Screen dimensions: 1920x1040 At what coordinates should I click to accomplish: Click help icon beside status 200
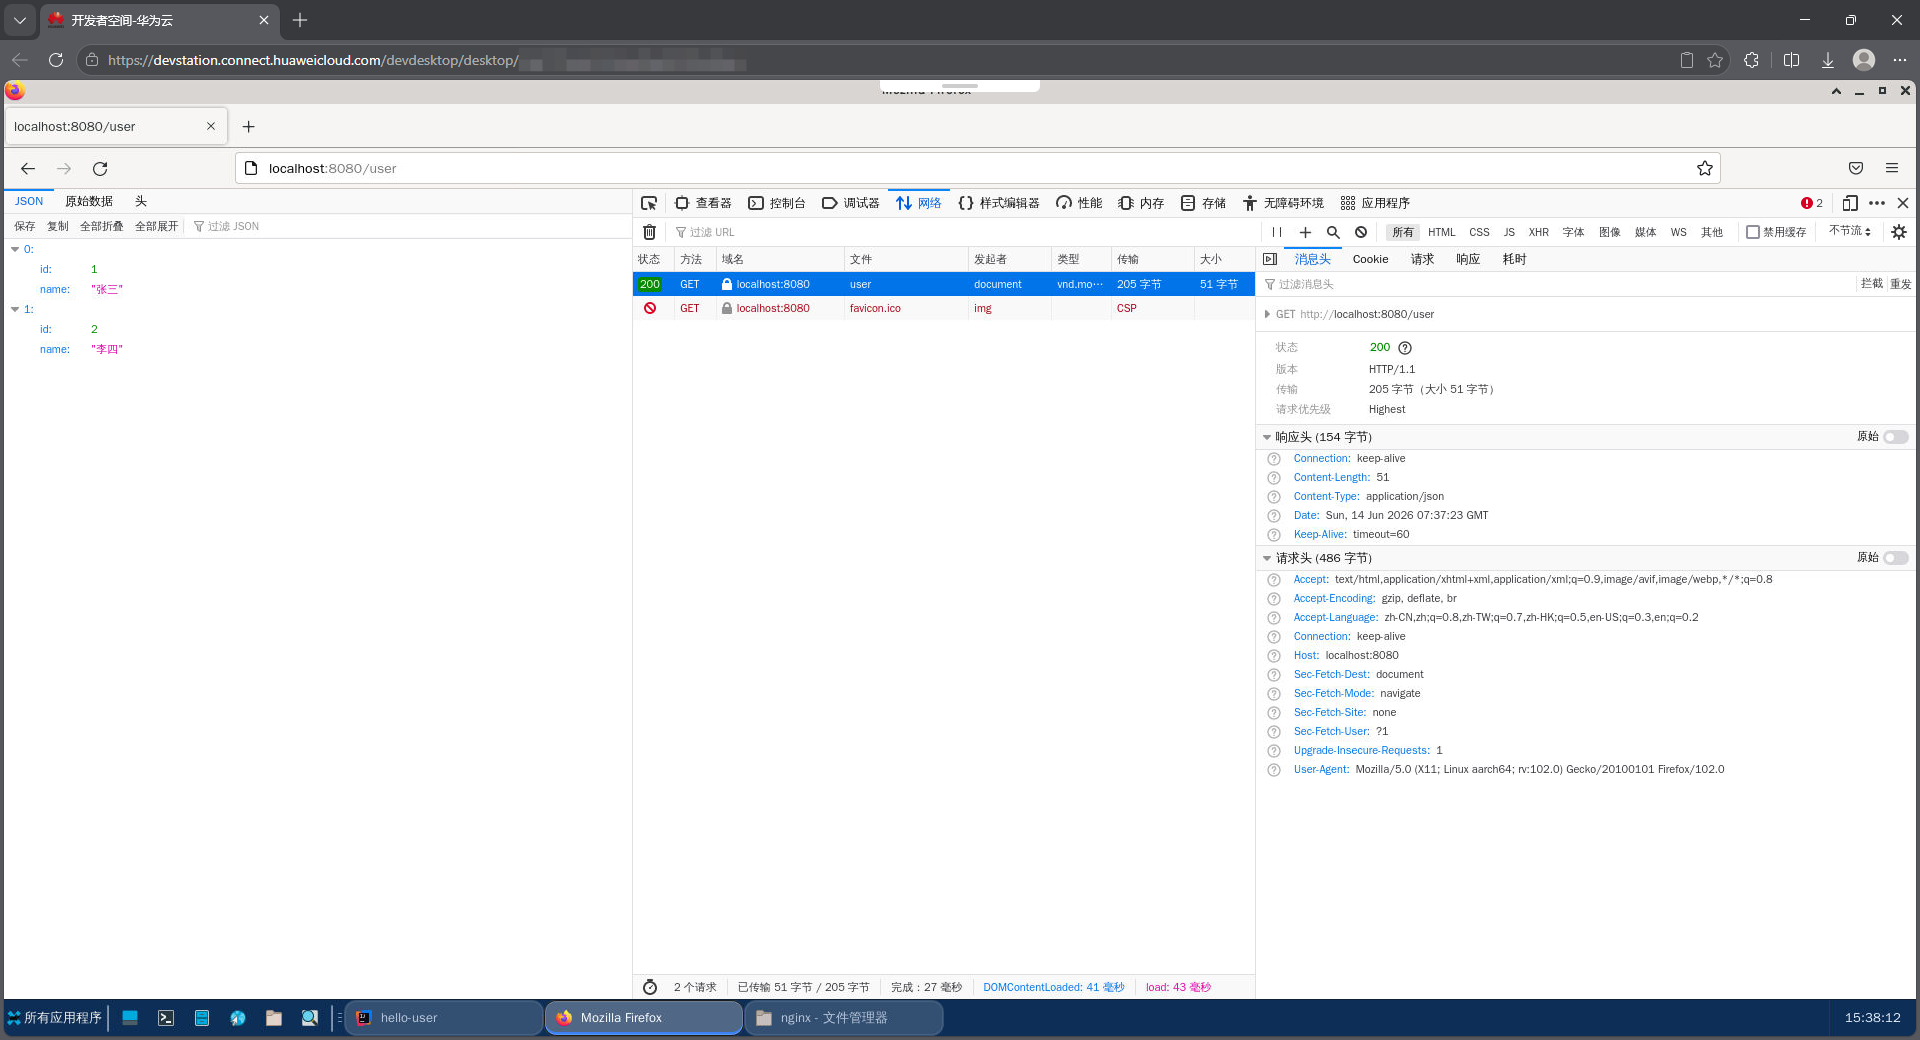[1405, 348]
